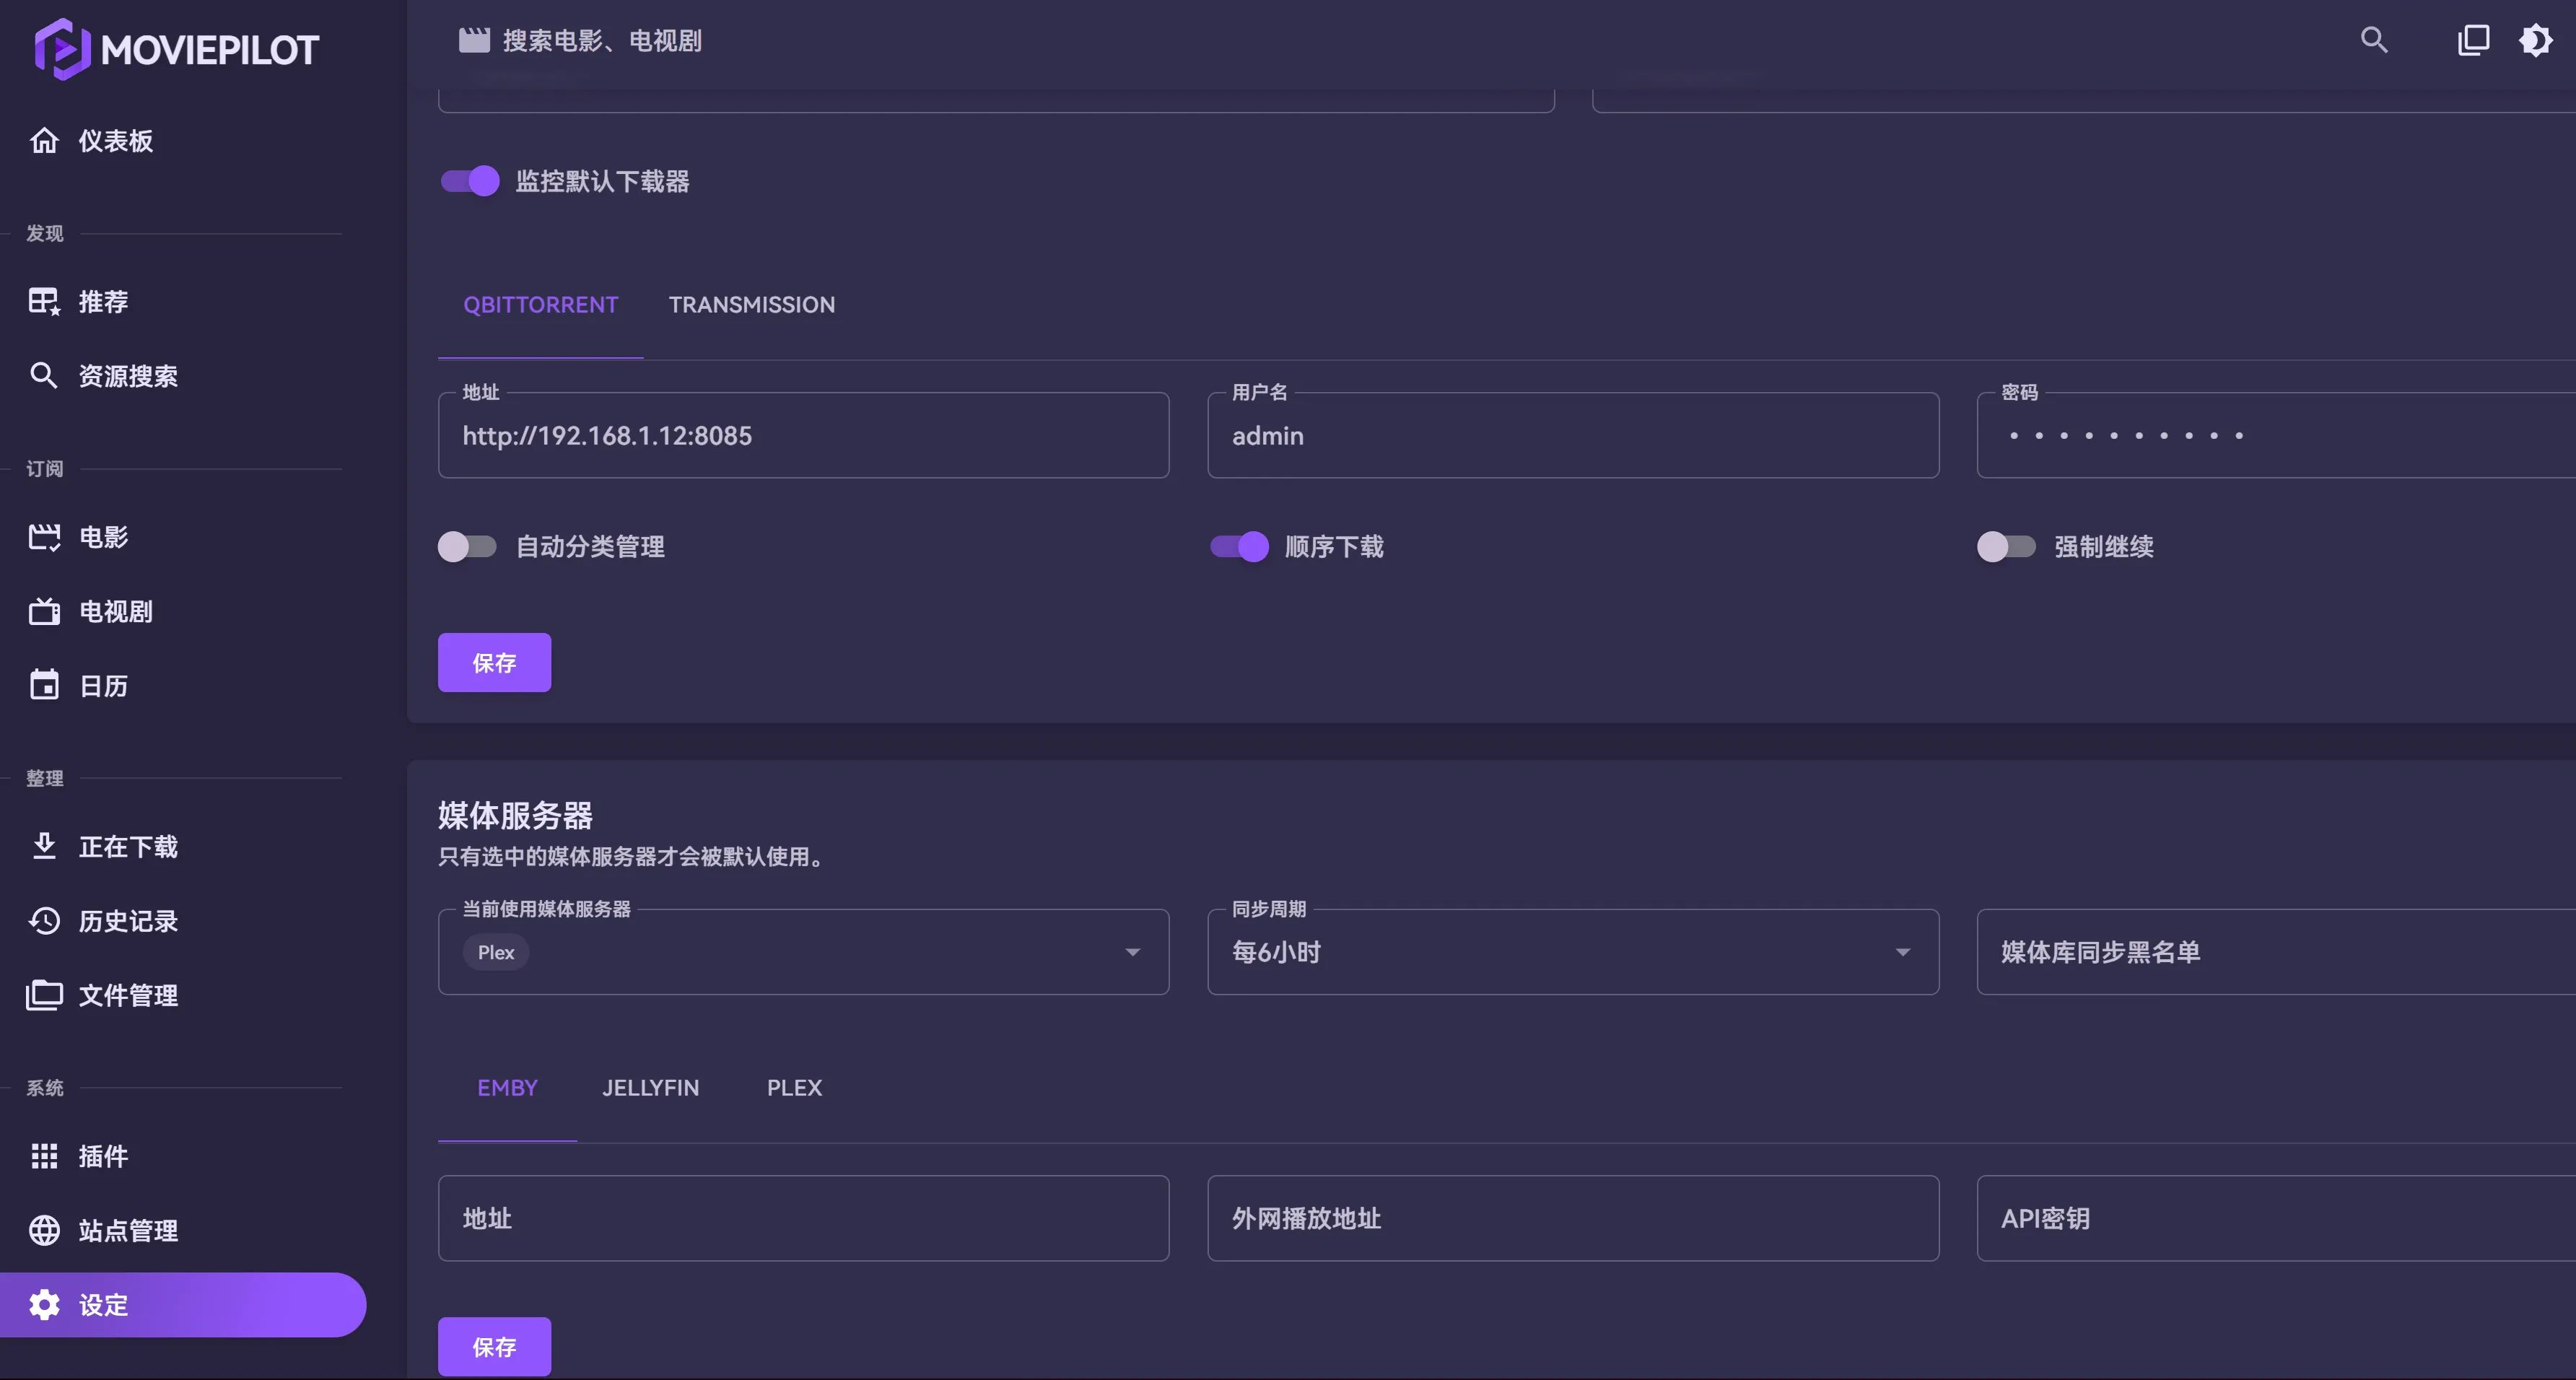This screenshot has height=1380, width=2576.
Task: Toggle 监控默认下载器 switch
Action: [x=470, y=181]
